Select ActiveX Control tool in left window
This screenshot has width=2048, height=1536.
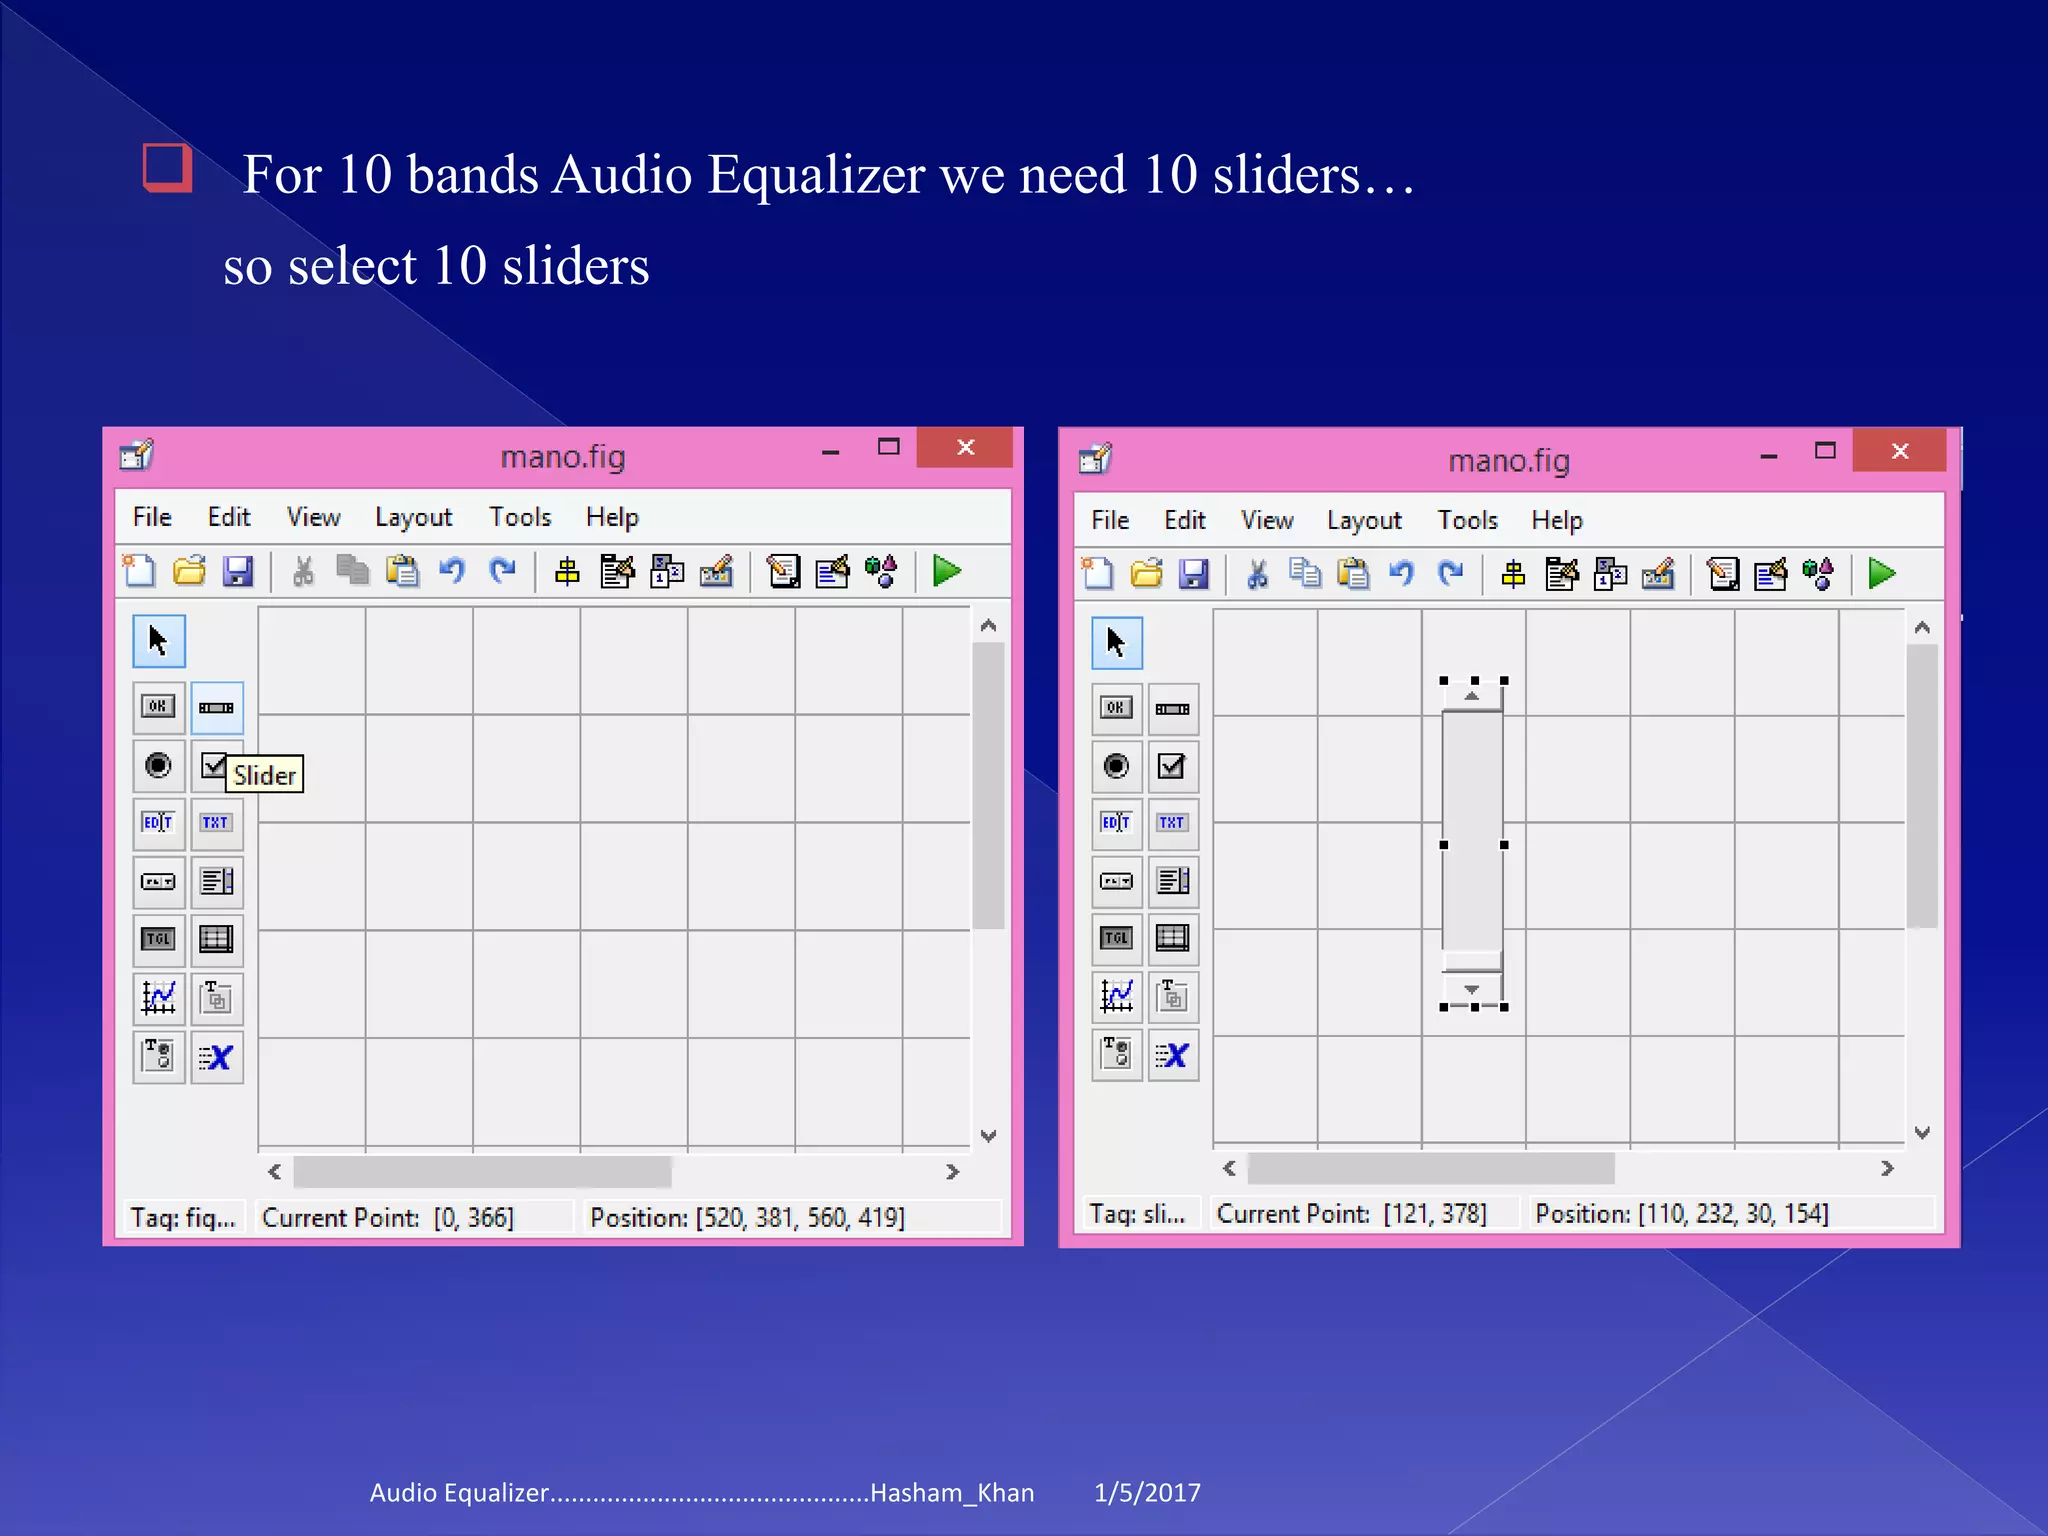216,1056
